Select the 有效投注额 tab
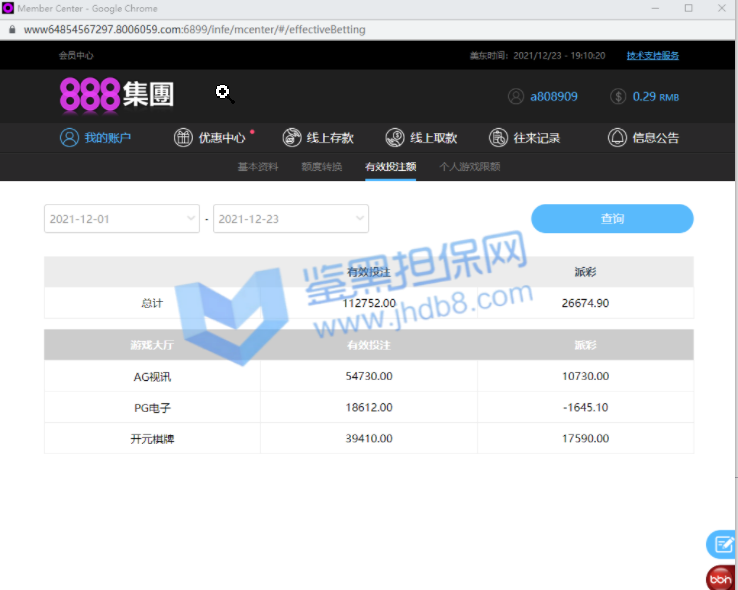The image size is (738, 590). point(390,167)
